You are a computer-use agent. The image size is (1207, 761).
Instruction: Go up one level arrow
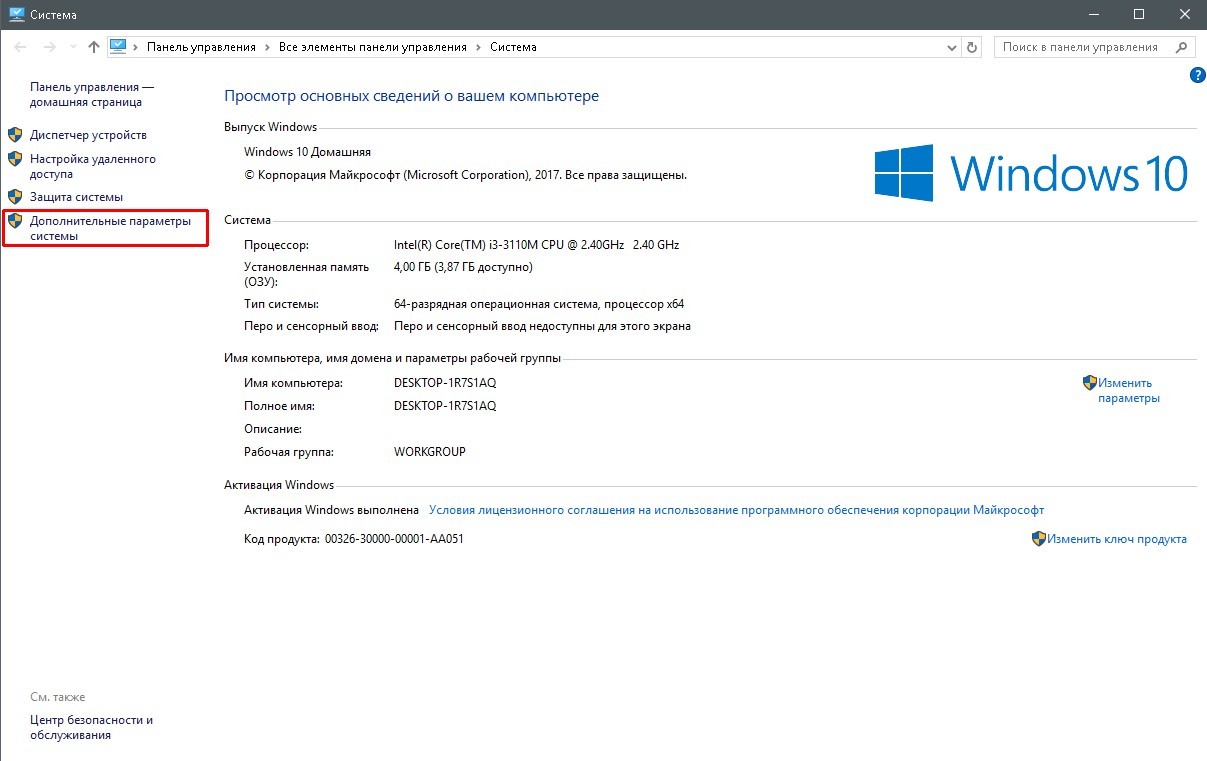(94, 47)
